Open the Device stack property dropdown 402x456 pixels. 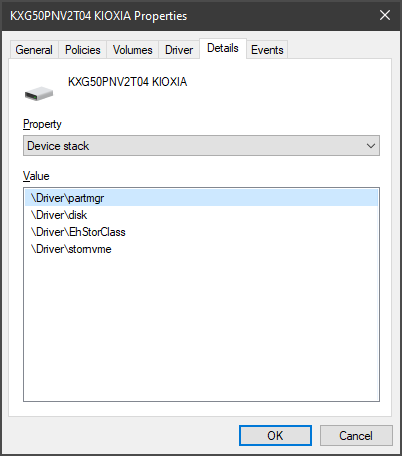tap(201, 146)
